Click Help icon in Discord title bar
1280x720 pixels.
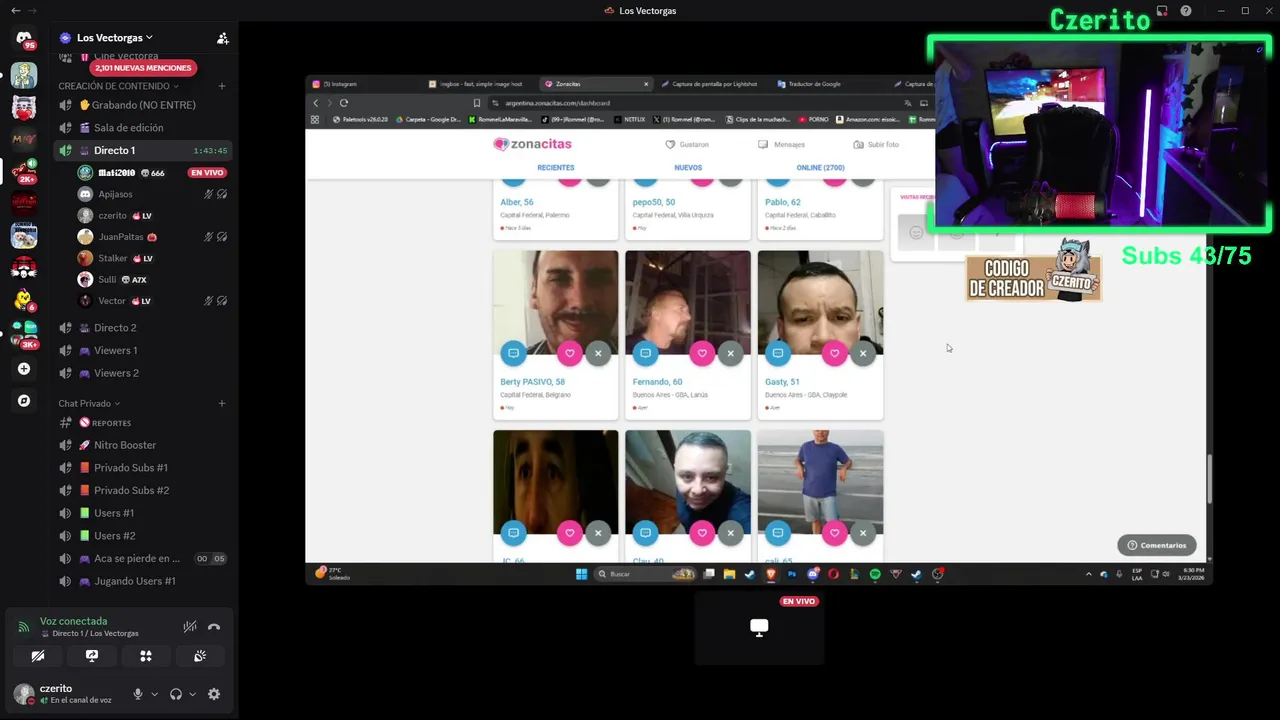1186,11
